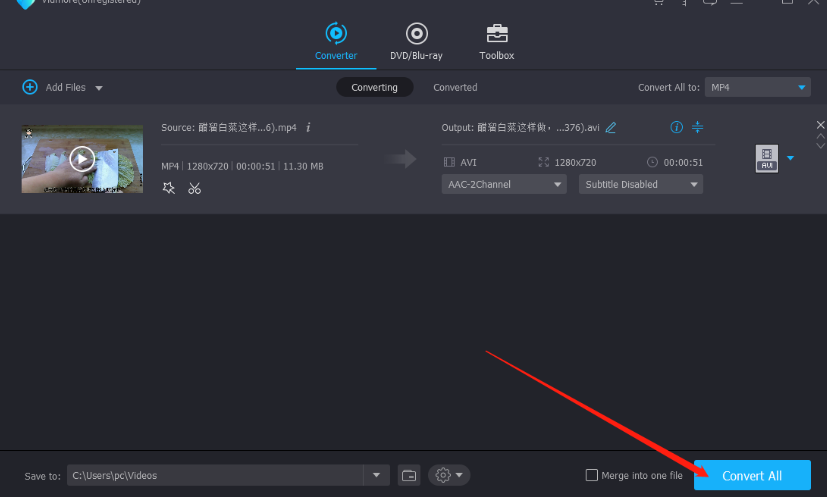Click the AVI output format label
The image size is (827, 497).
pos(468,163)
